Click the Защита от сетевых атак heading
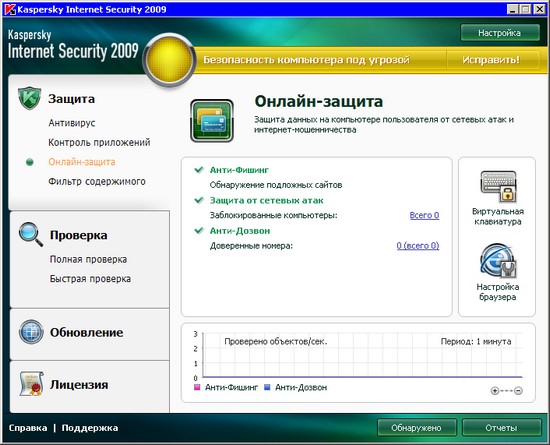Image resolution: width=550 pixels, height=445 pixels. (x=267, y=201)
